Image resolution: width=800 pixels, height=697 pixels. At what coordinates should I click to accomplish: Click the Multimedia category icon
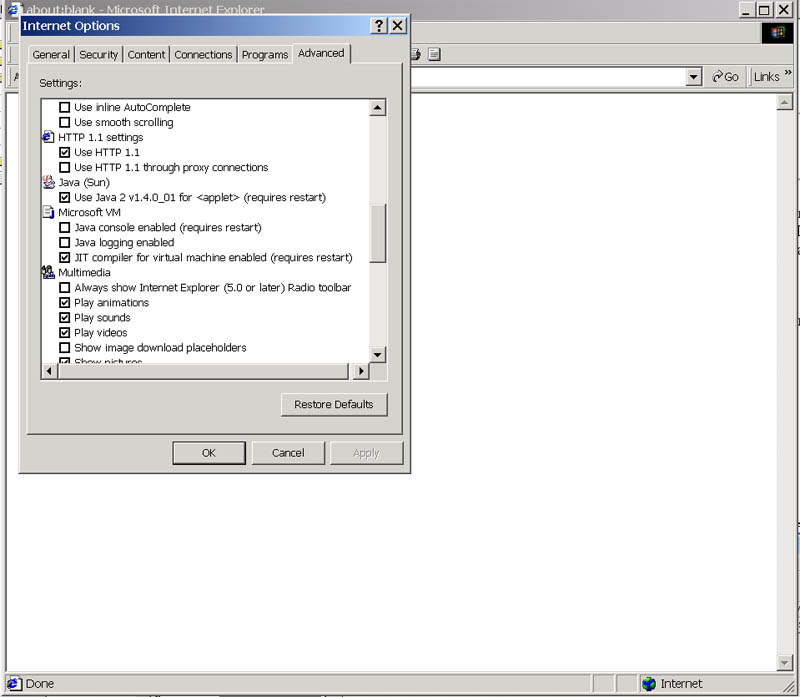(x=48, y=272)
